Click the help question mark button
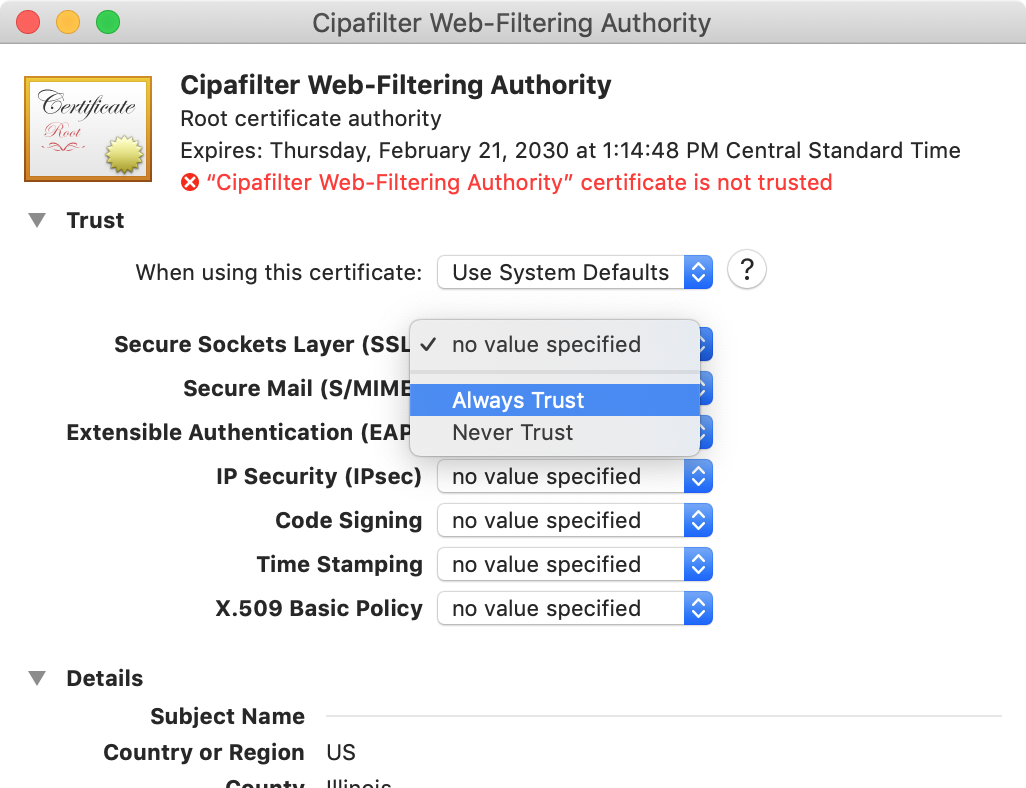The image size is (1026, 788). (746, 270)
